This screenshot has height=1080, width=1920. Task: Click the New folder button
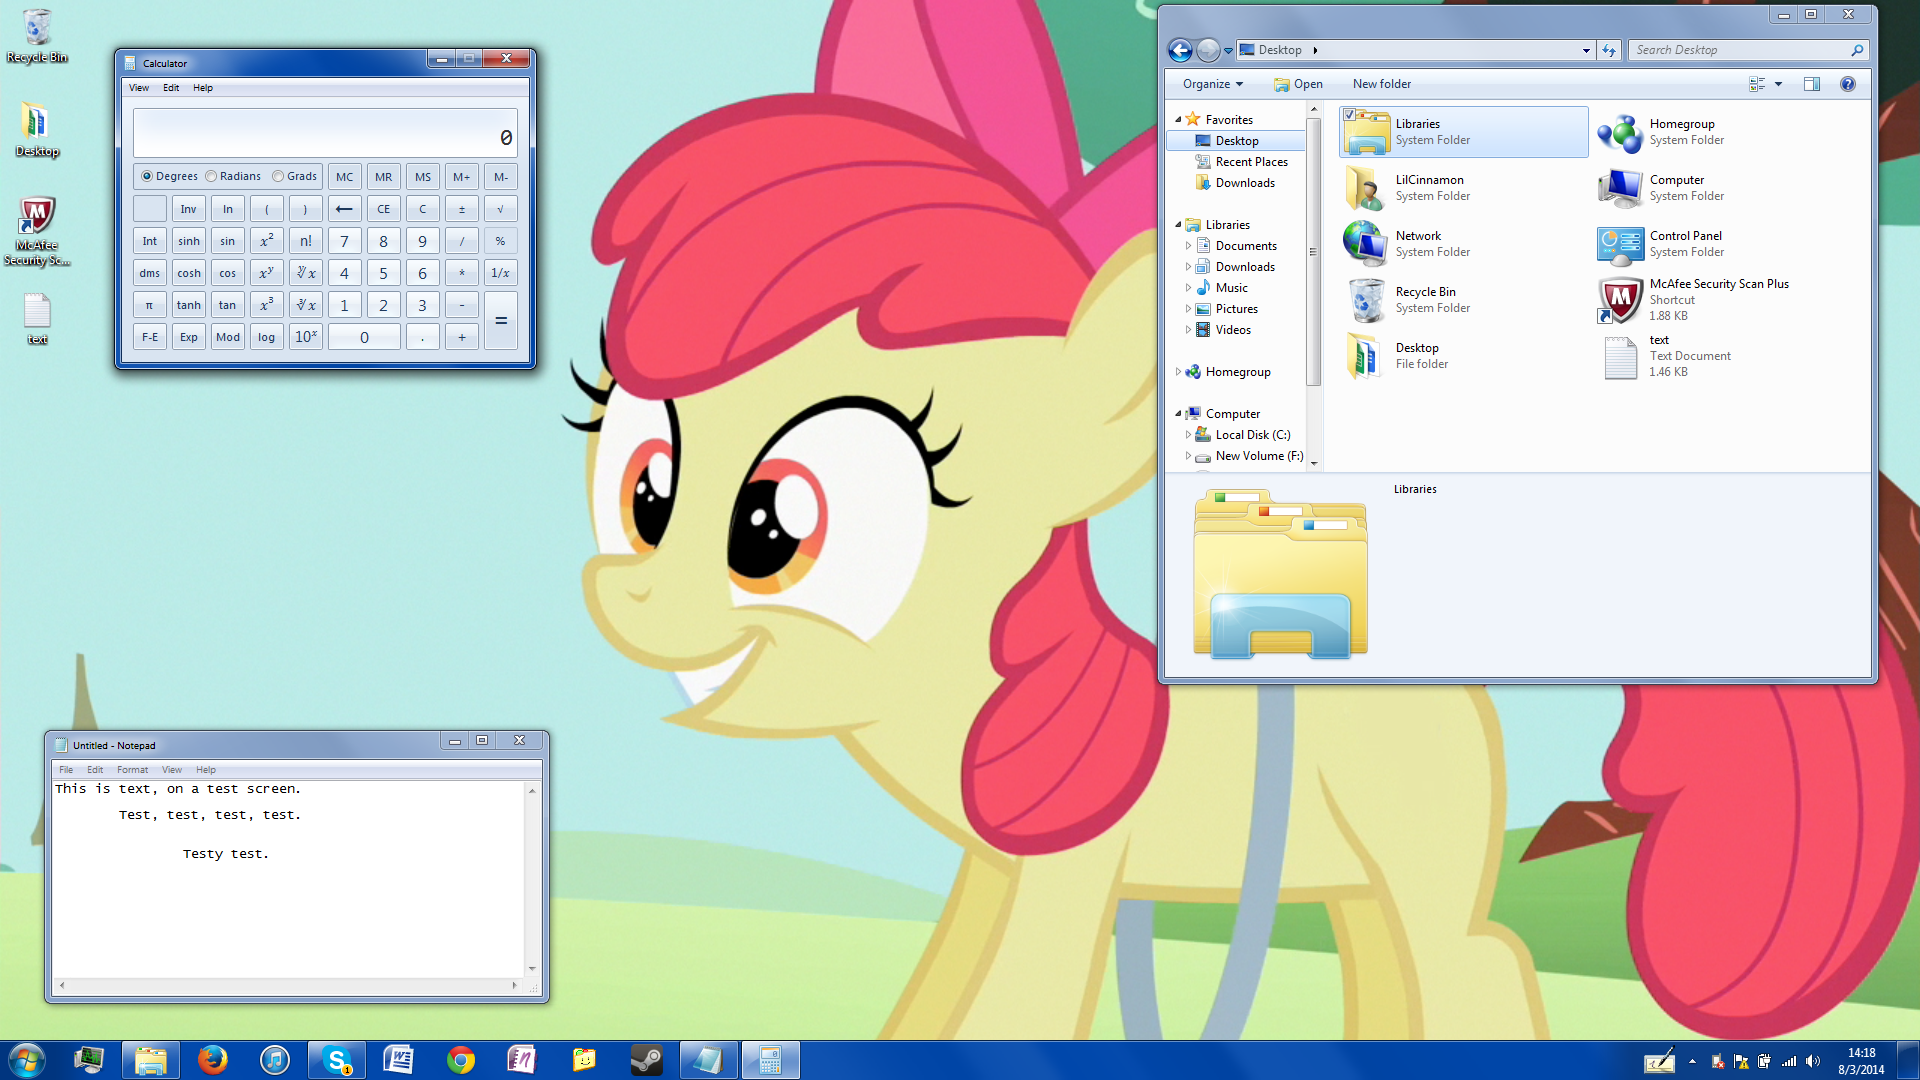(x=1381, y=84)
